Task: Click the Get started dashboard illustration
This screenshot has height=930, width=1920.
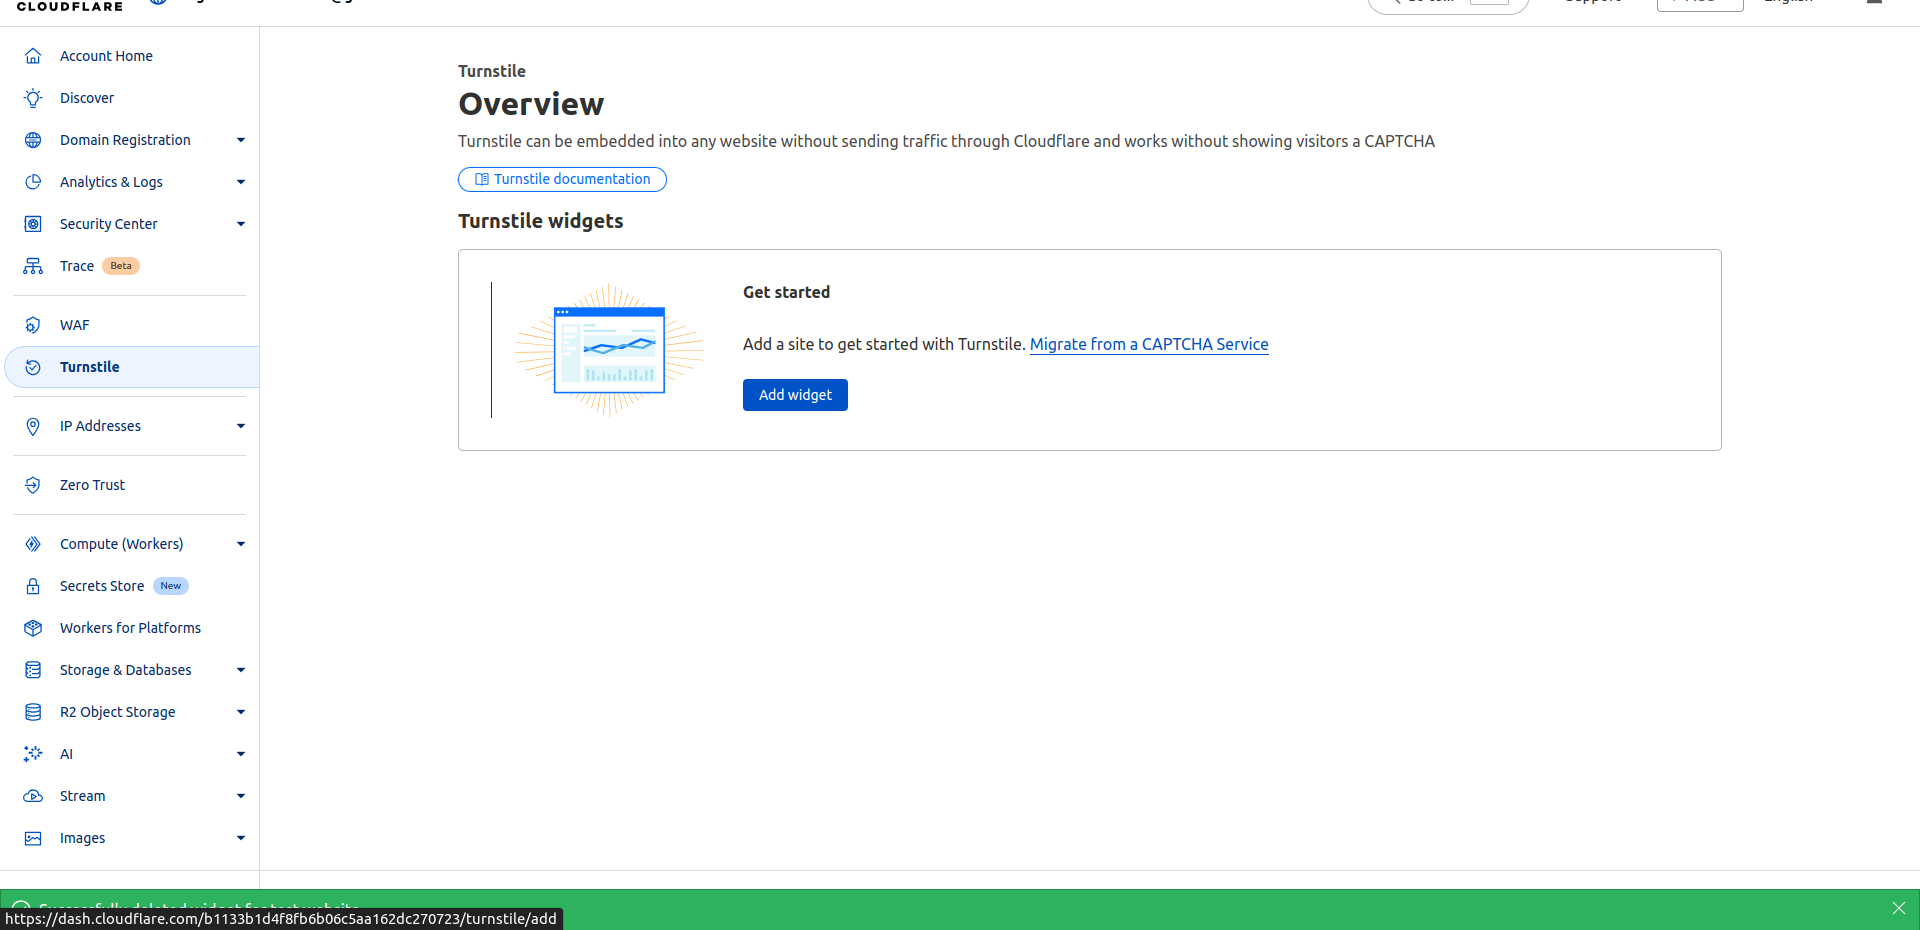Action: (x=609, y=350)
